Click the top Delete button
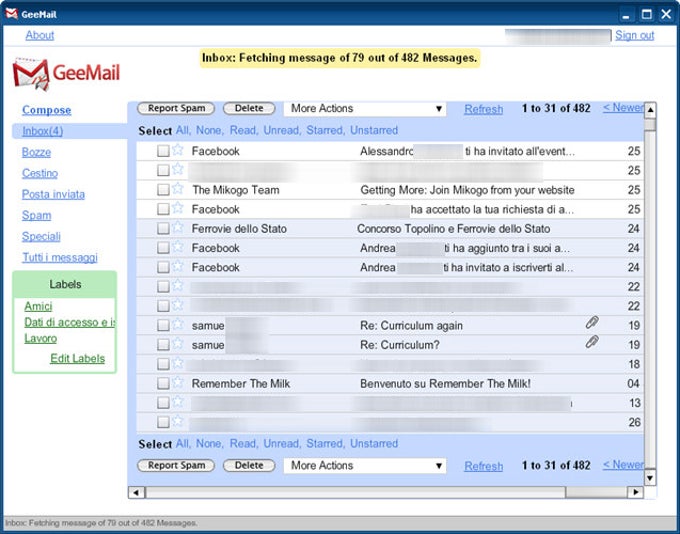The height and width of the screenshot is (534, 680). pos(249,108)
